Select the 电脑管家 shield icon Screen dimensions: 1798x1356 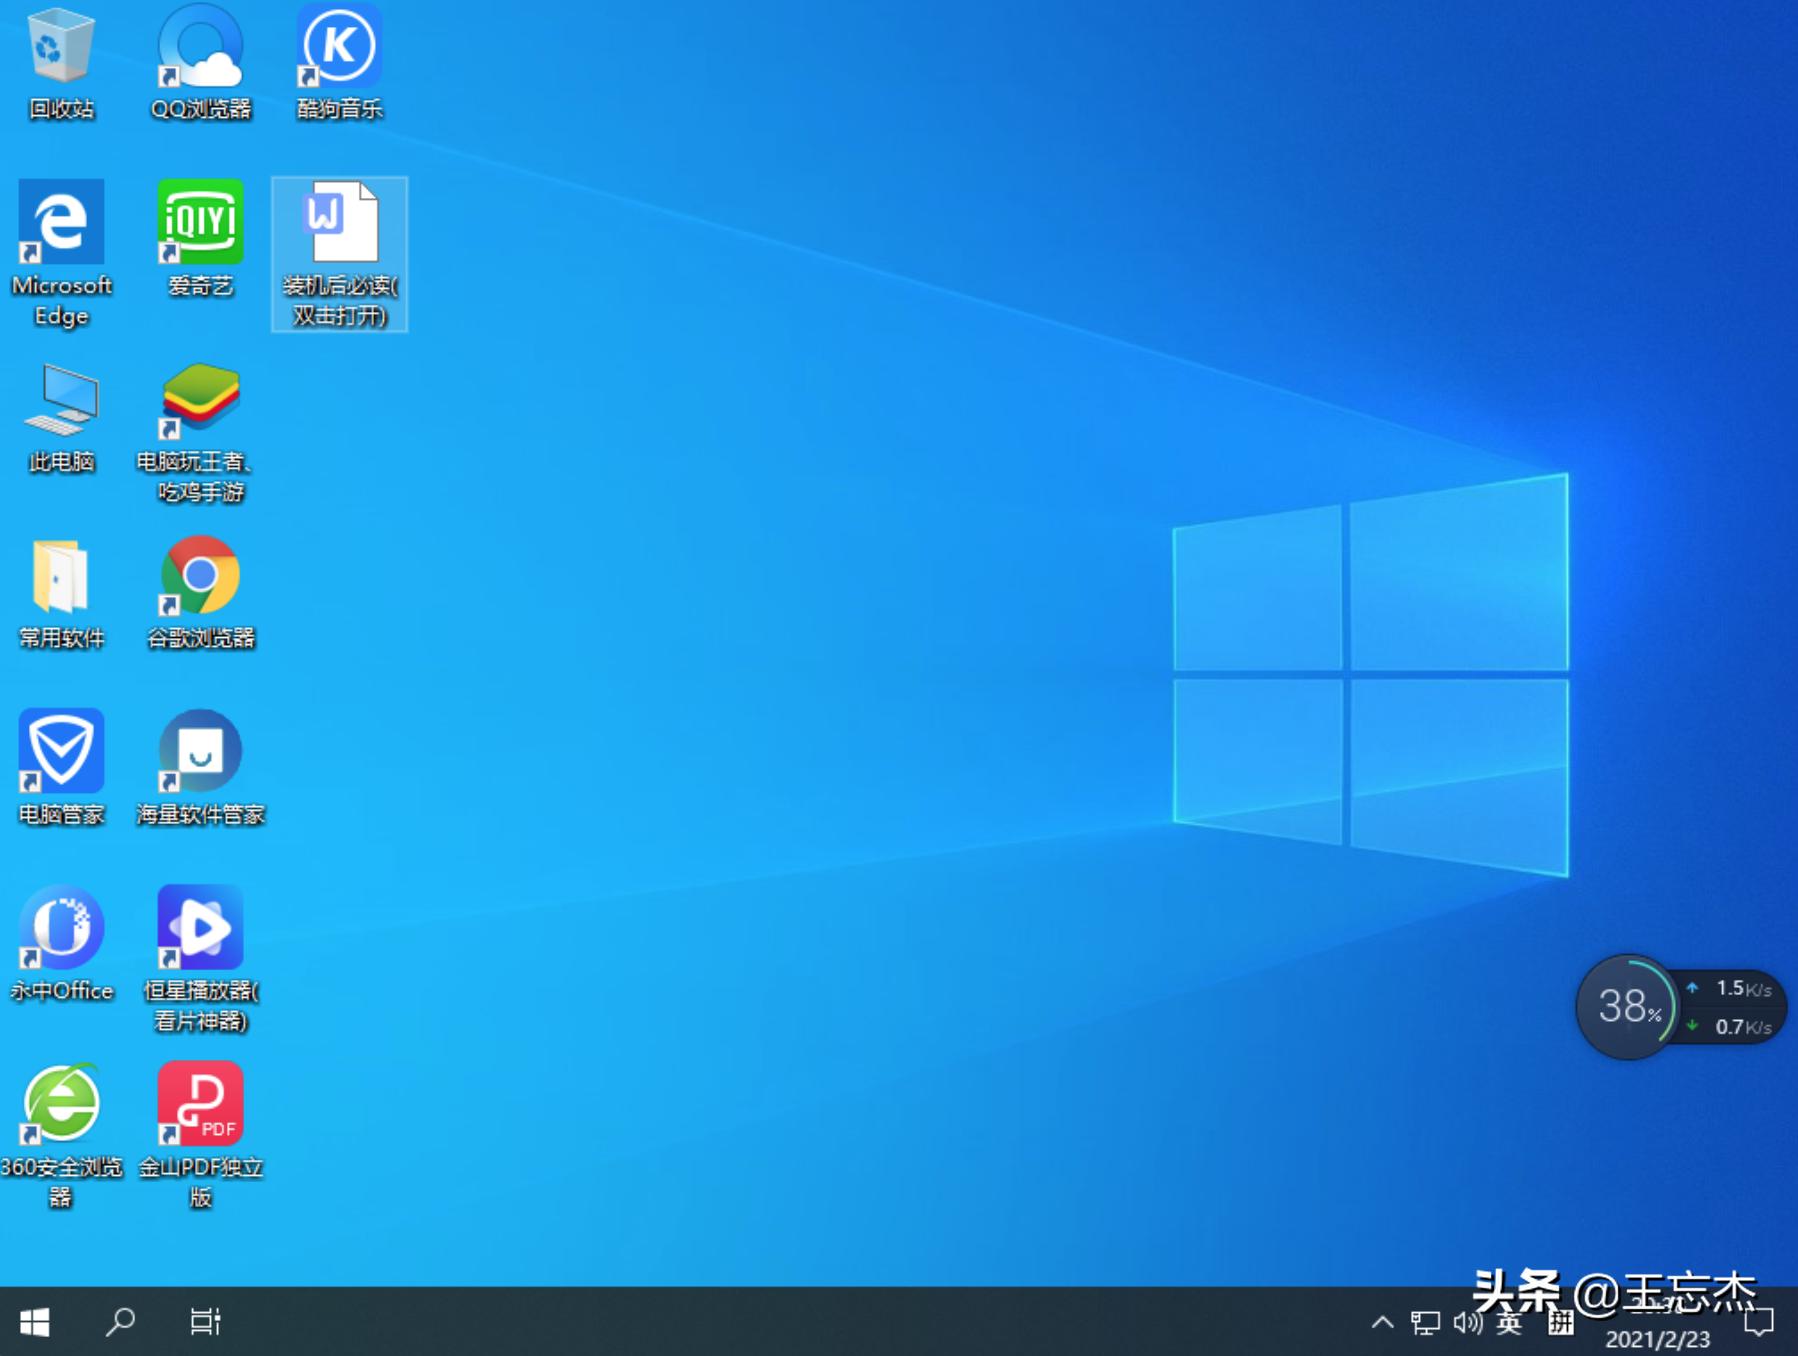pyautogui.click(x=61, y=752)
